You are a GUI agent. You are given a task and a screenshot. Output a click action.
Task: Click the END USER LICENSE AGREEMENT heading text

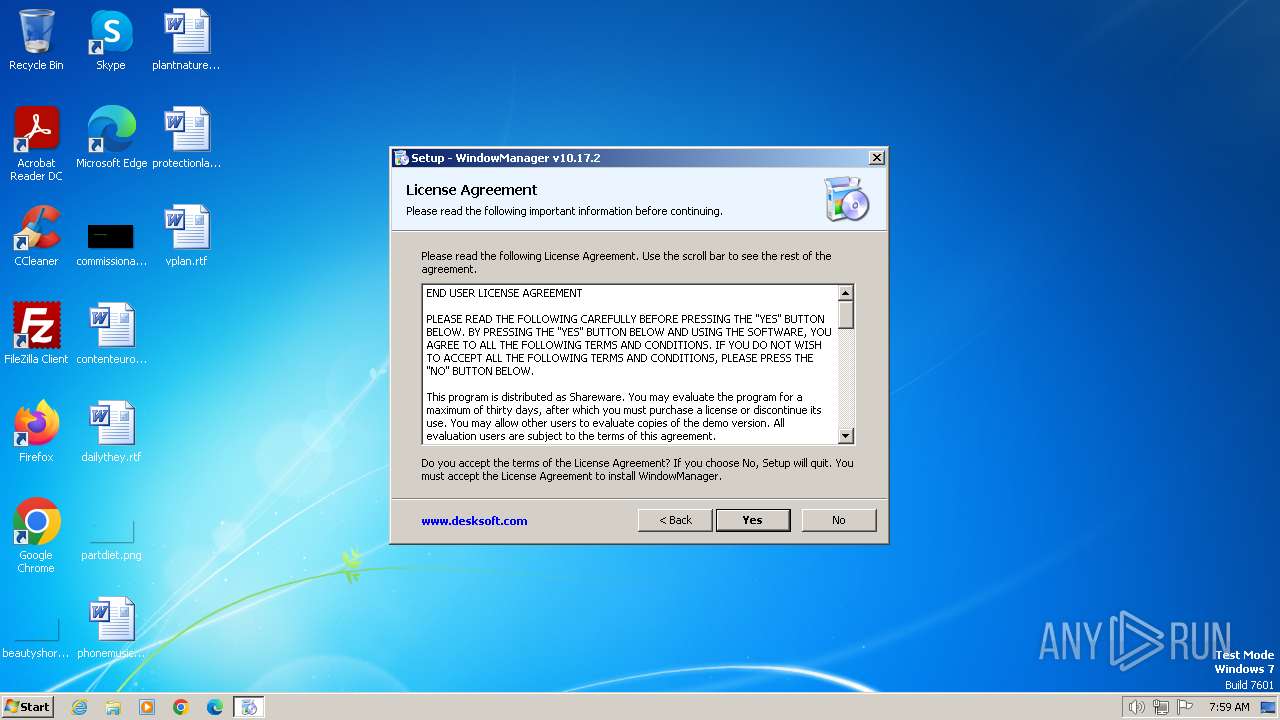pos(504,293)
